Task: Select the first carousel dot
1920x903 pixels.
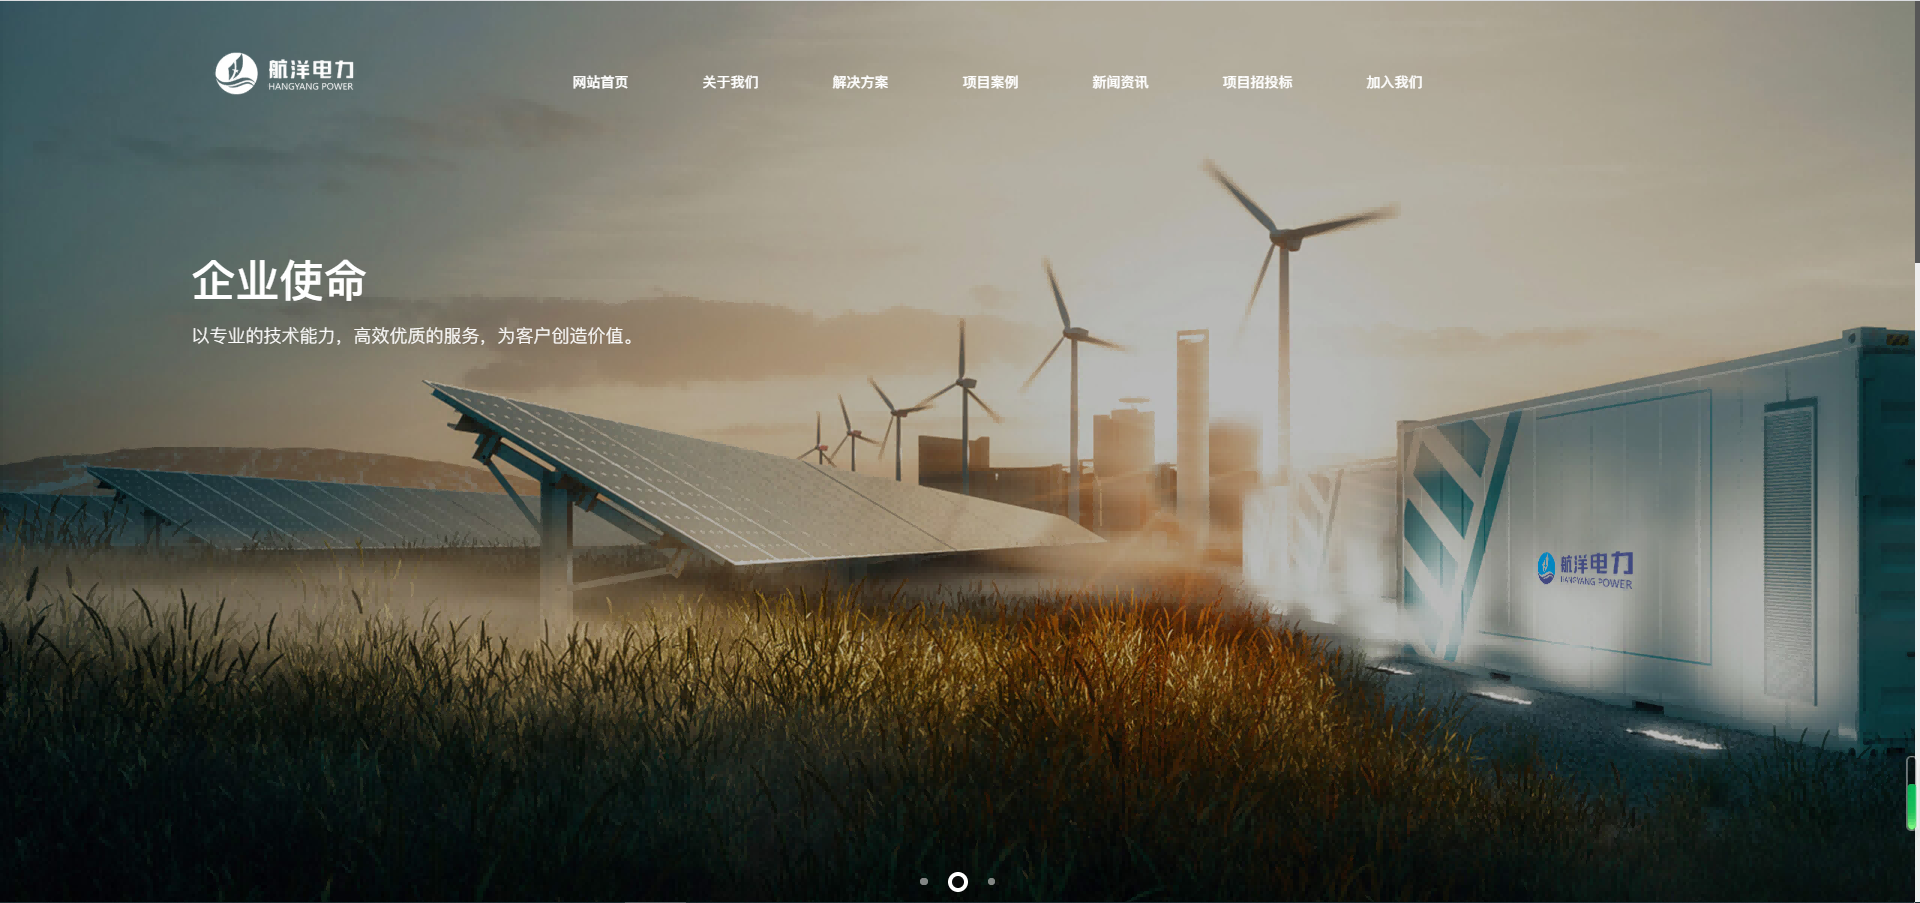Action: 924,881
